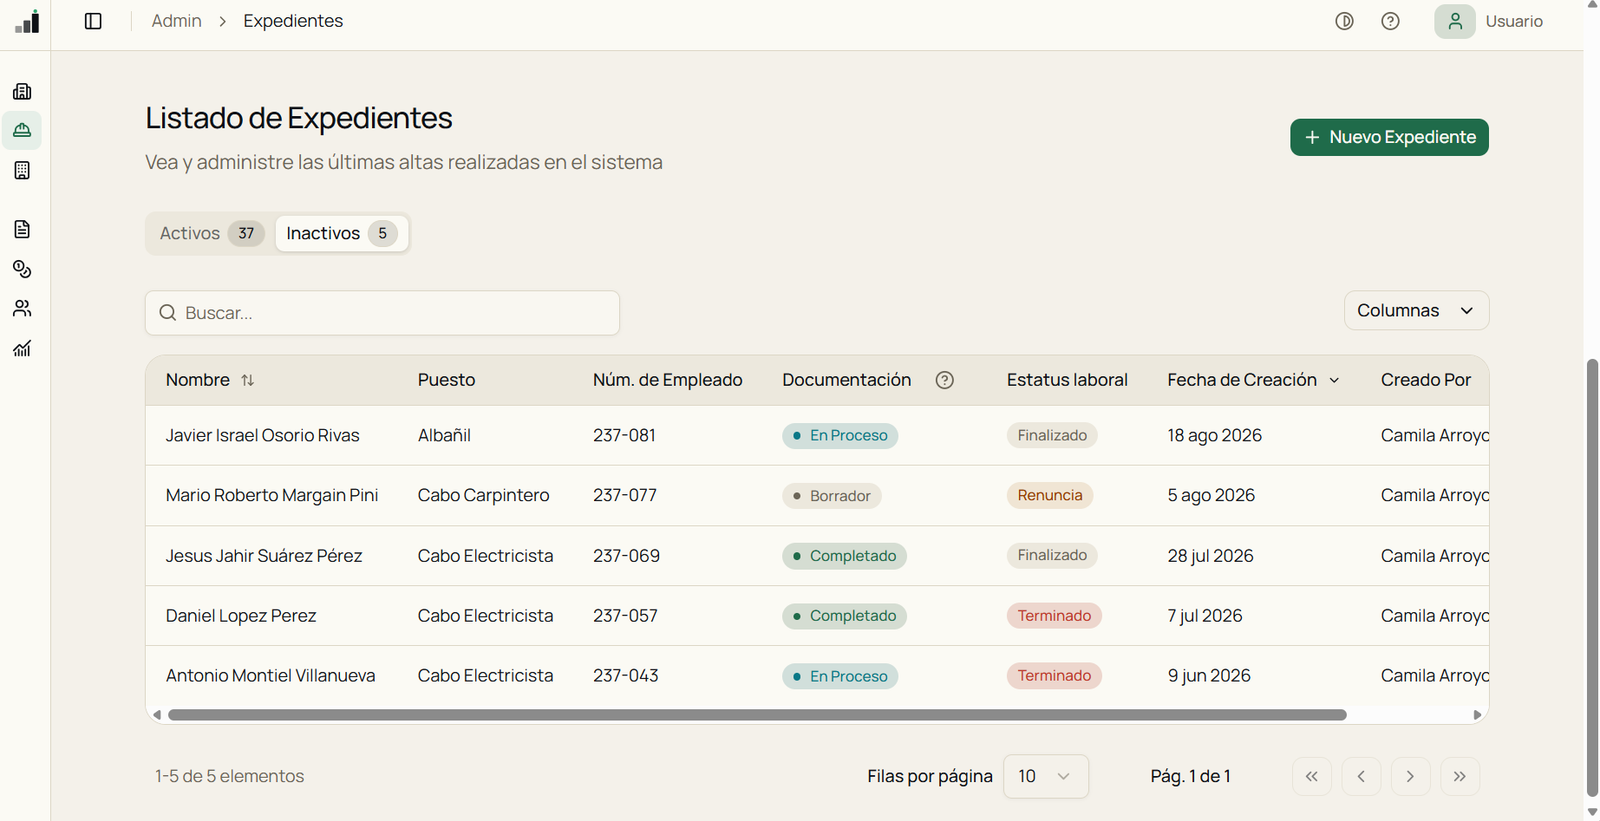Select the hard hat sidebar icon
This screenshot has height=821, width=1600.
[x=22, y=130]
